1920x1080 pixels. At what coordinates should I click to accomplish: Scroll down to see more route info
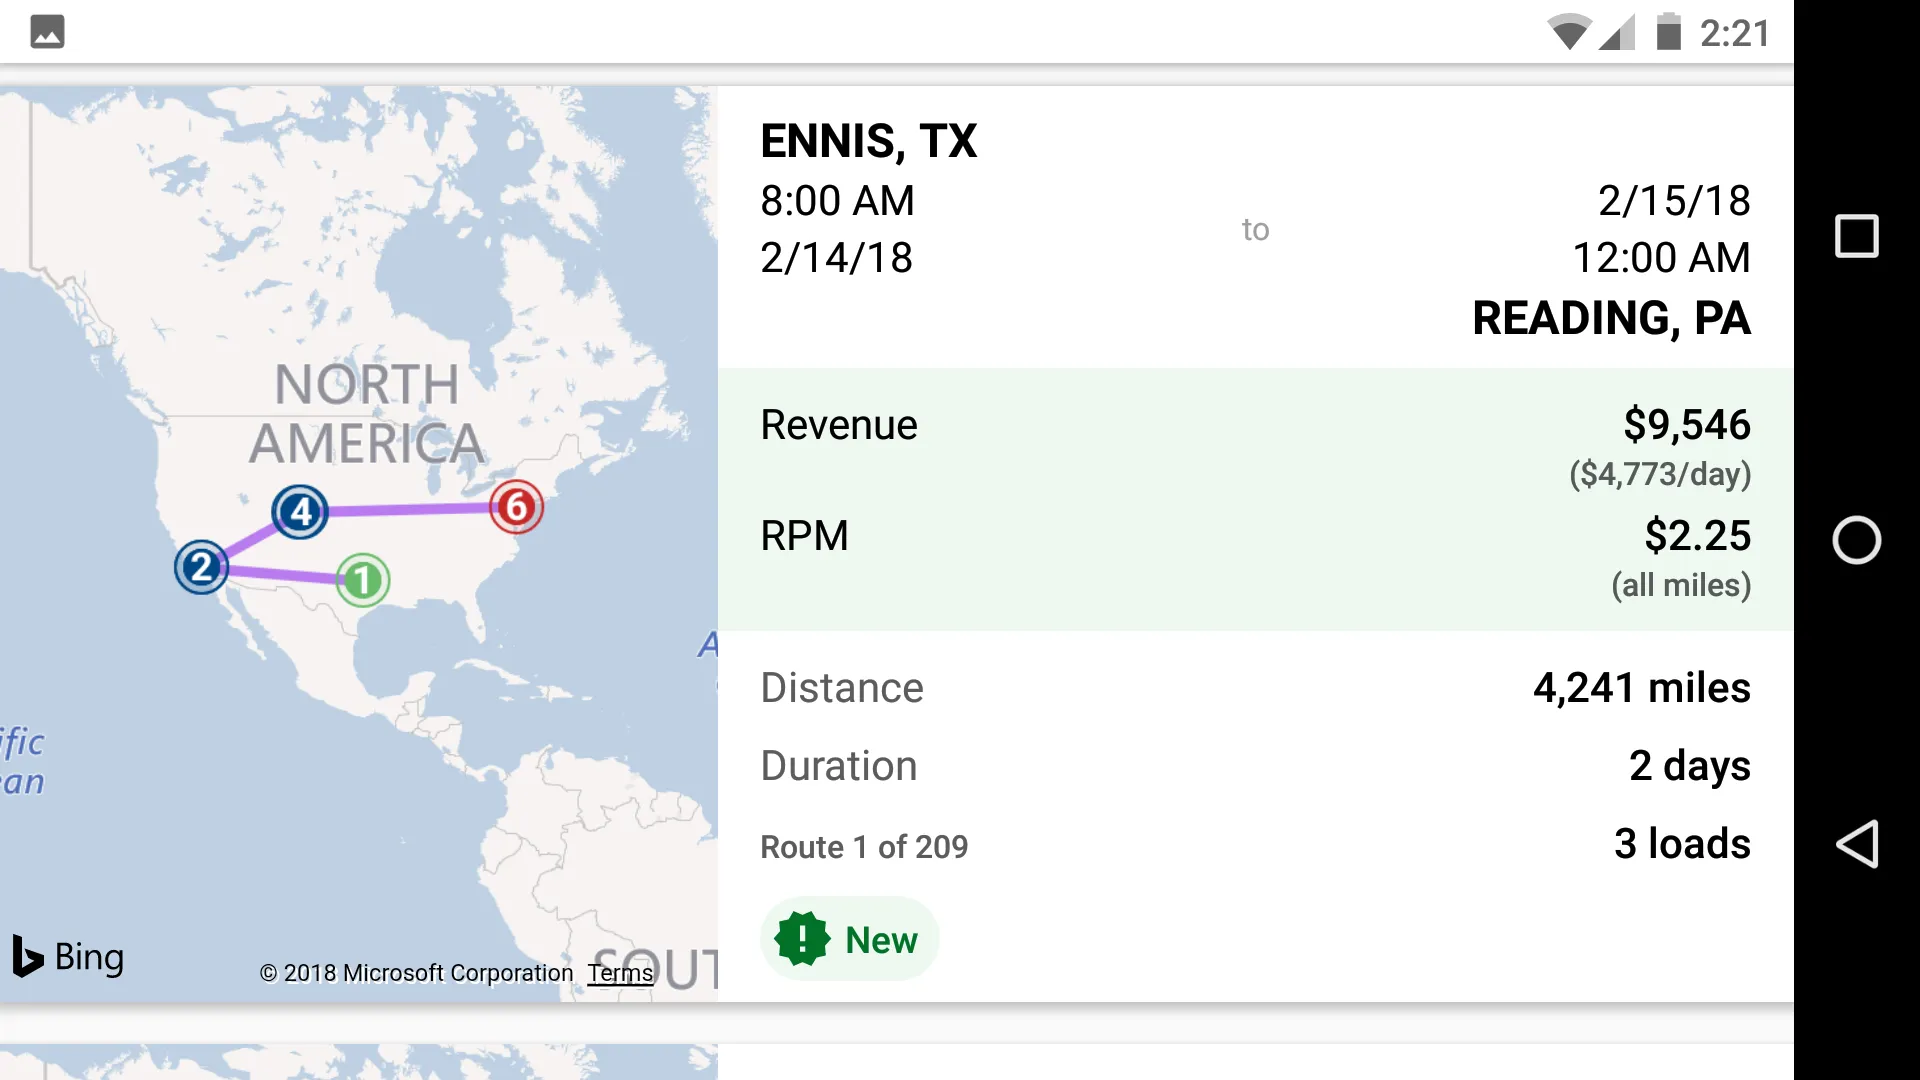click(1253, 765)
